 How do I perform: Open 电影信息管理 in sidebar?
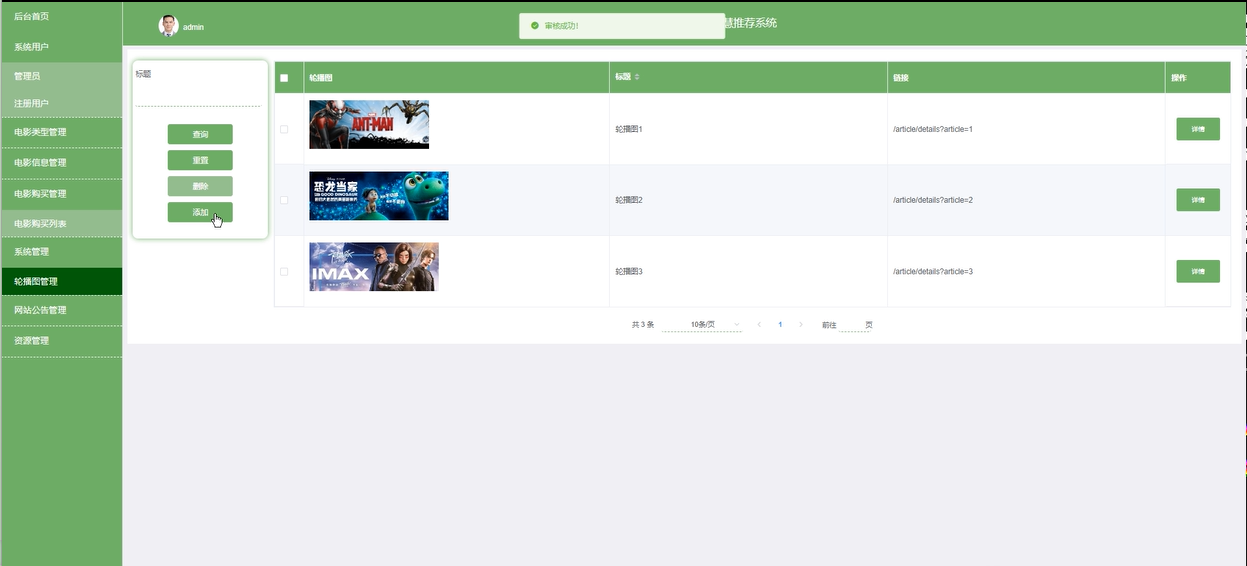pos(61,163)
